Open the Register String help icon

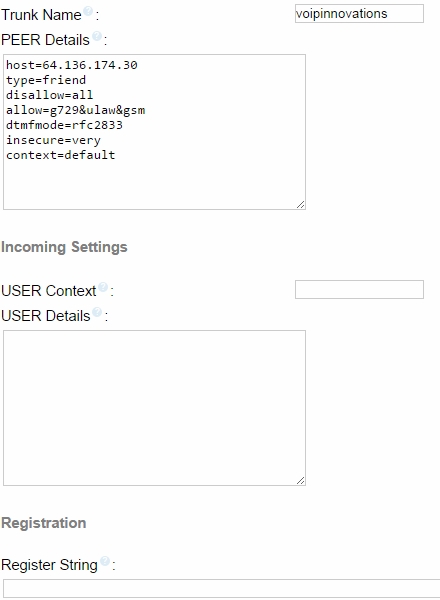(x=105, y=561)
